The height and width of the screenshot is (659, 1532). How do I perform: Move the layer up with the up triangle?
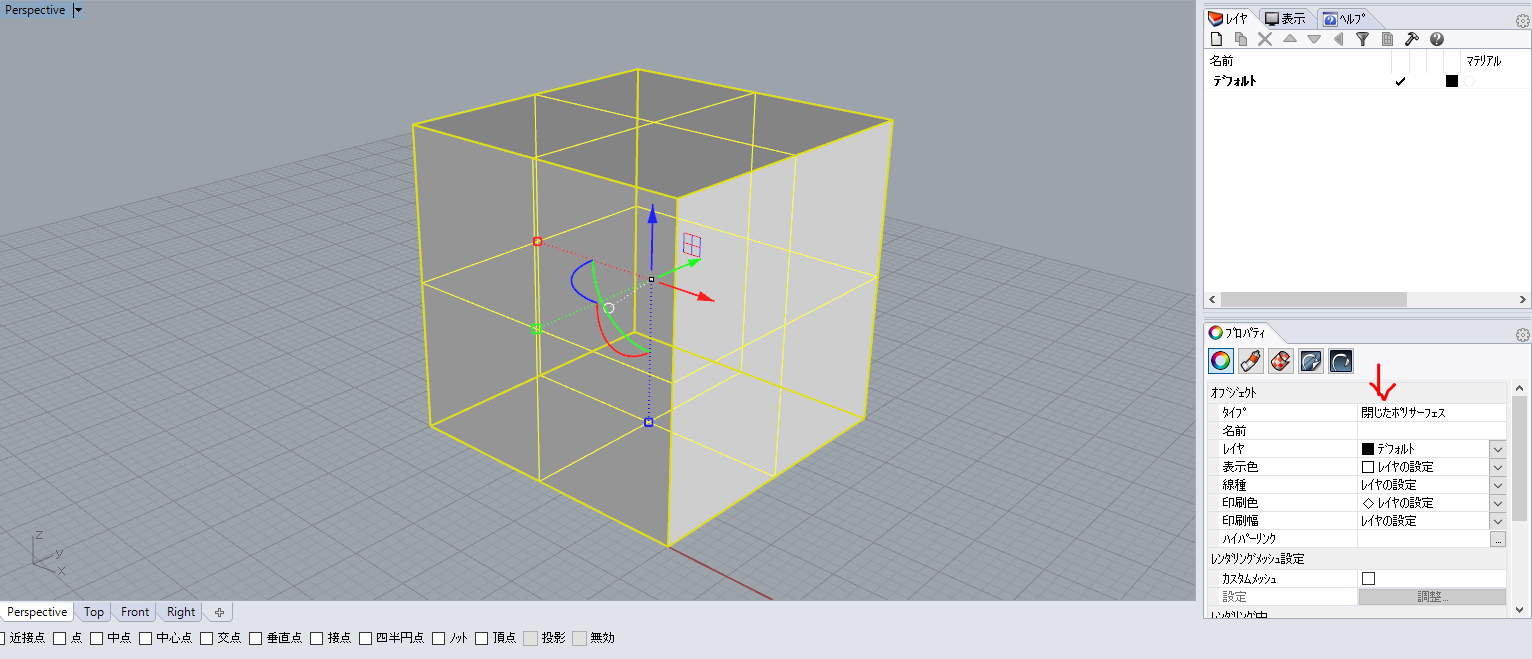[x=1290, y=39]
